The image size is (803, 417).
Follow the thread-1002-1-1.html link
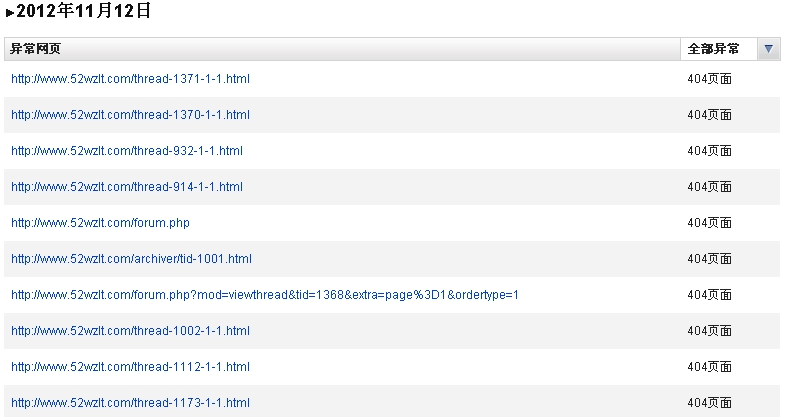130,331
